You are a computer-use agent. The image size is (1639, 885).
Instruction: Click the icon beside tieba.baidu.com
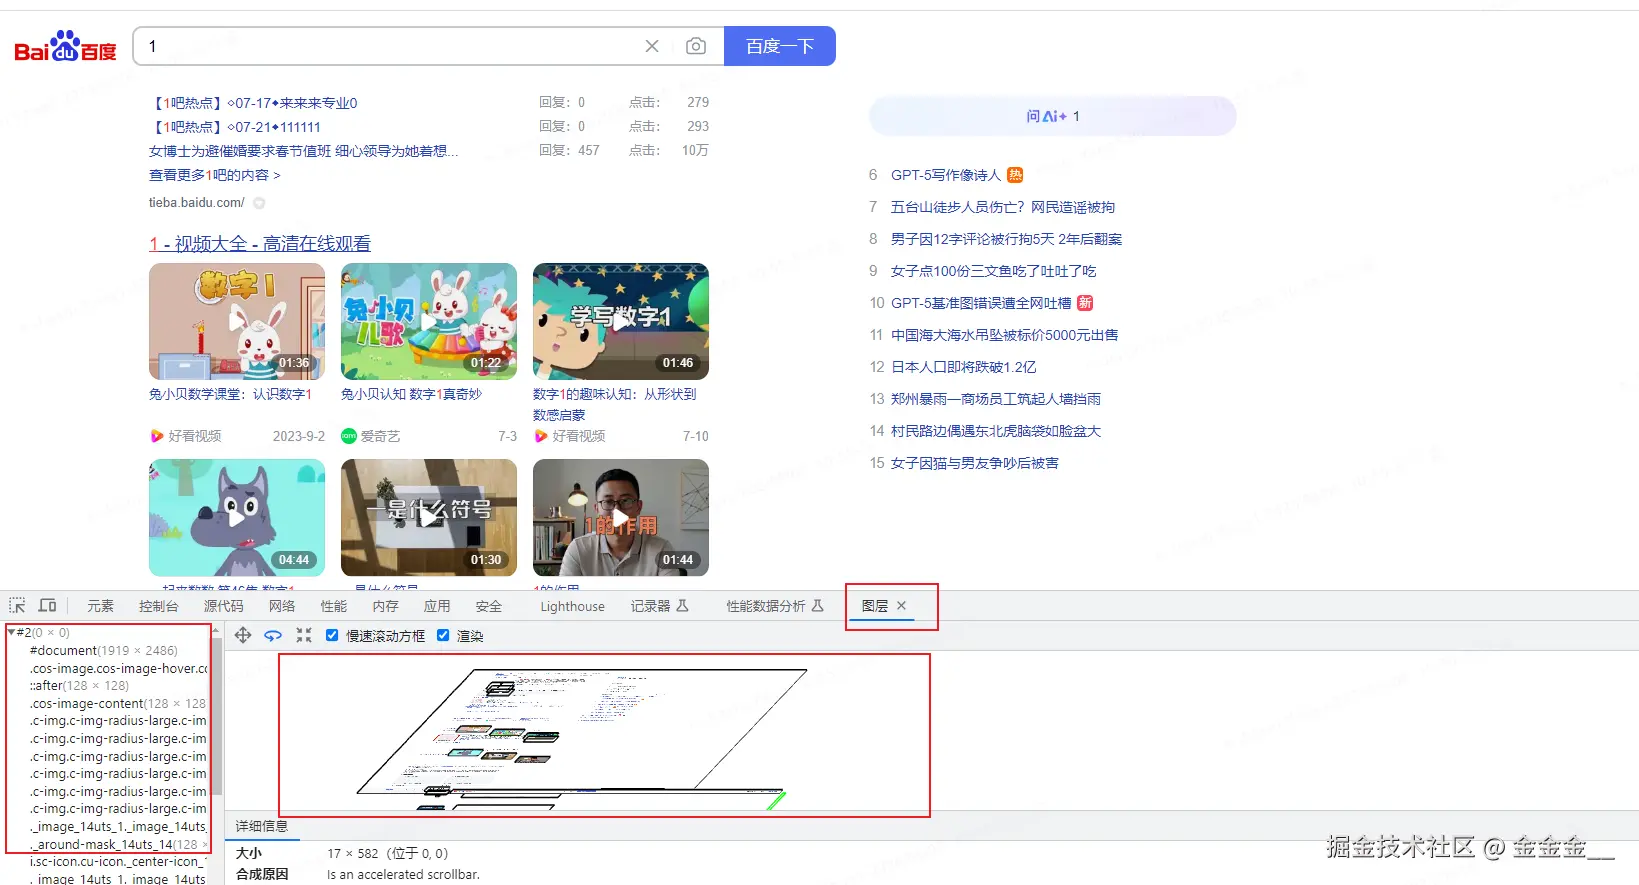pos(259,203)
